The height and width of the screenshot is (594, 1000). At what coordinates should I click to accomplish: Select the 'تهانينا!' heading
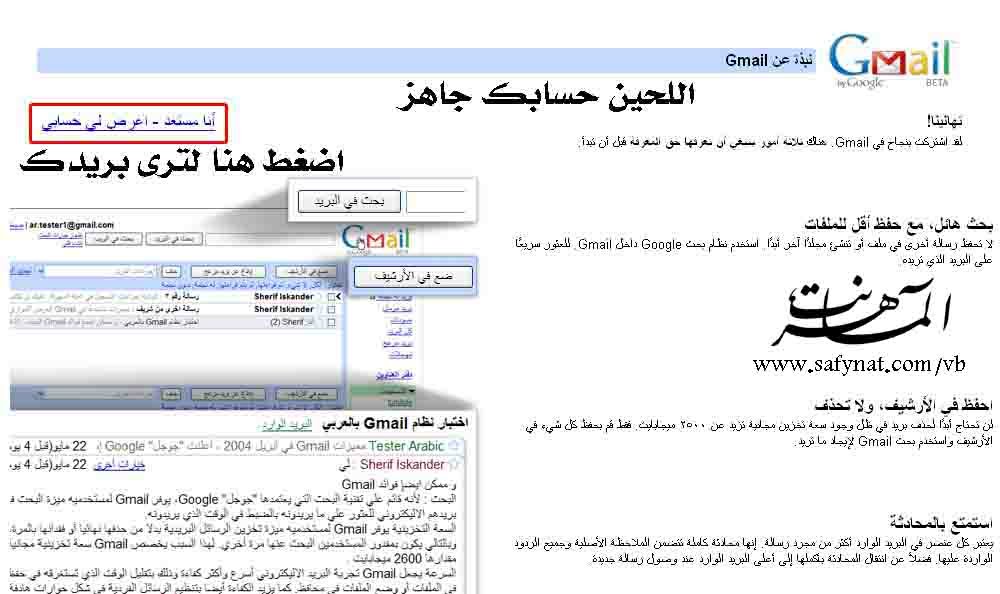[x=945, y=121]
